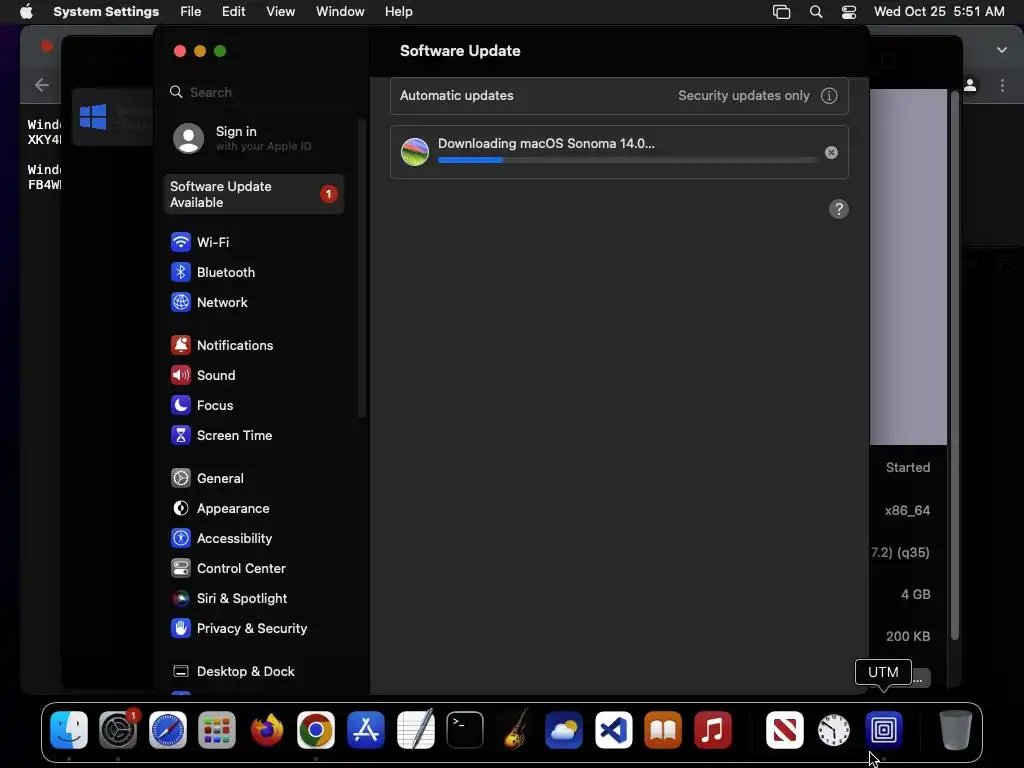Open the System Settings menu
This screenshot has height=768, width=1024.
(106, 12)
